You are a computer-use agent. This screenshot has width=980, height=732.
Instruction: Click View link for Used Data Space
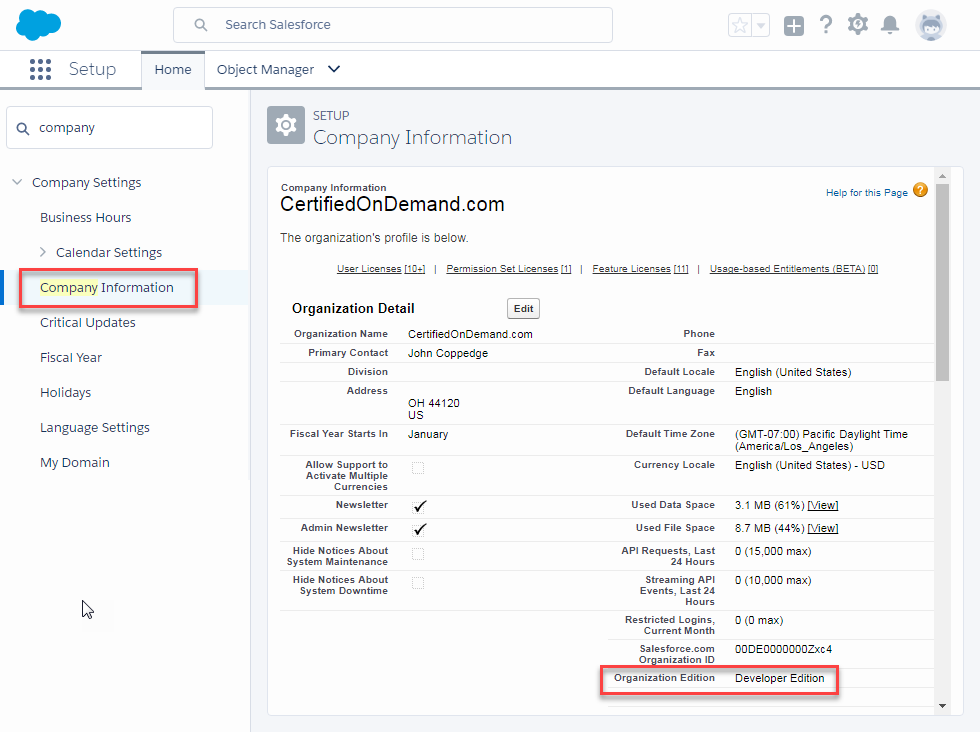point(822,505)
